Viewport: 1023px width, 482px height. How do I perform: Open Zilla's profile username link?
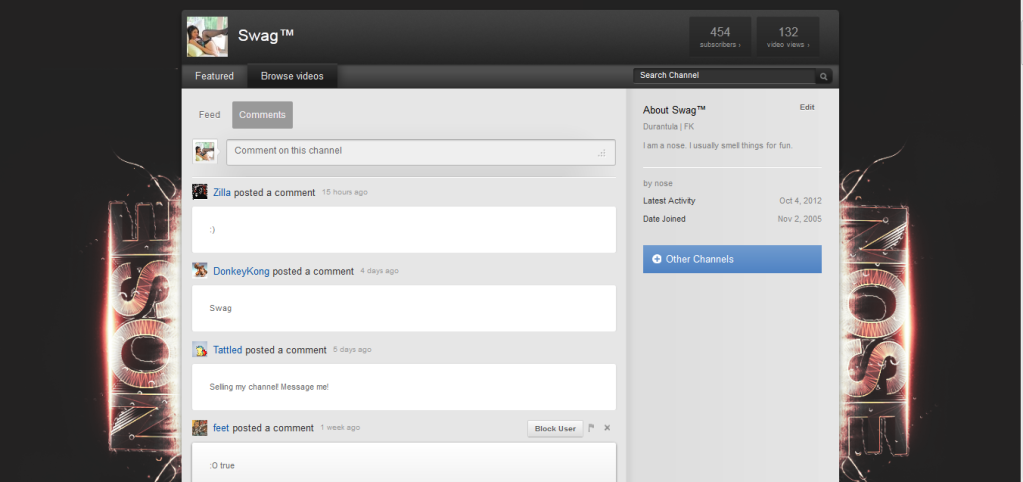coord(221,192)
